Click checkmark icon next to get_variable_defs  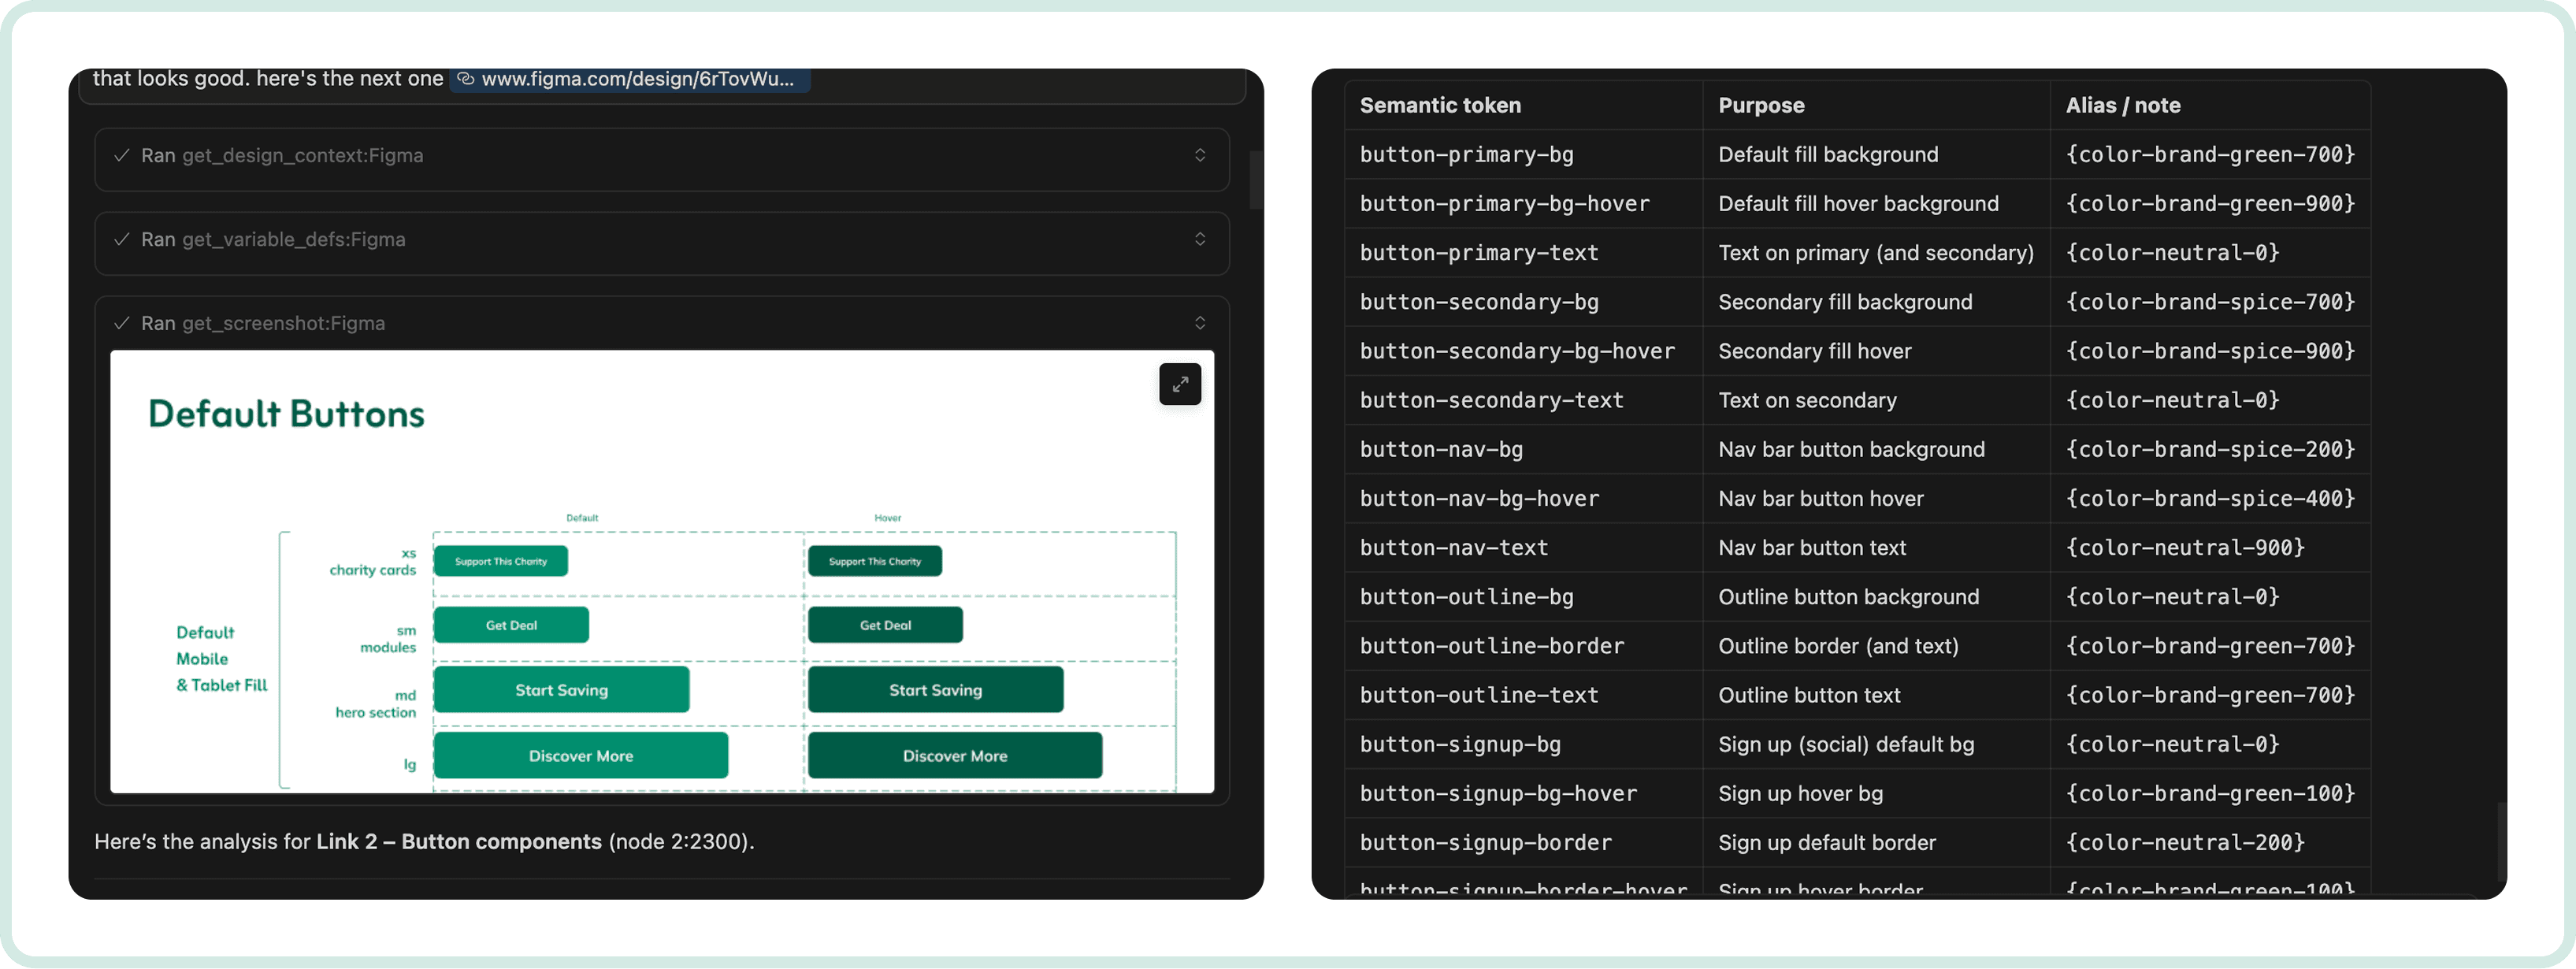pos(122,239)
